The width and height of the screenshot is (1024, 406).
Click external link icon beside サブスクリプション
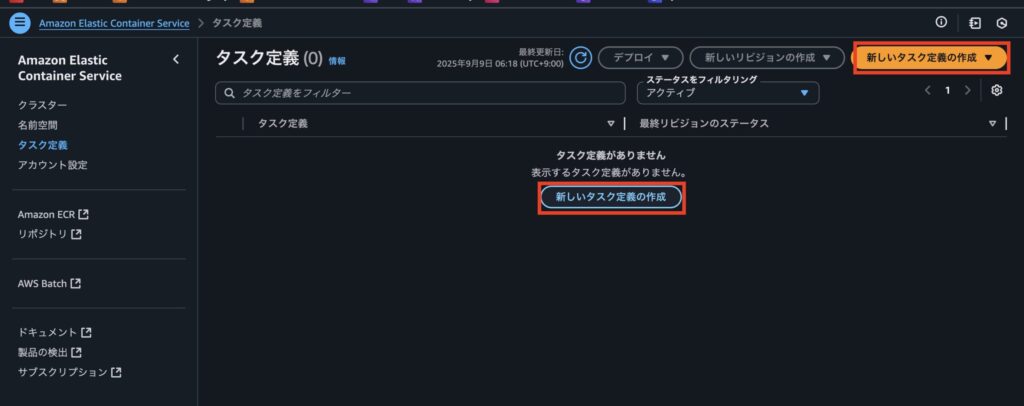pos(116,372)
